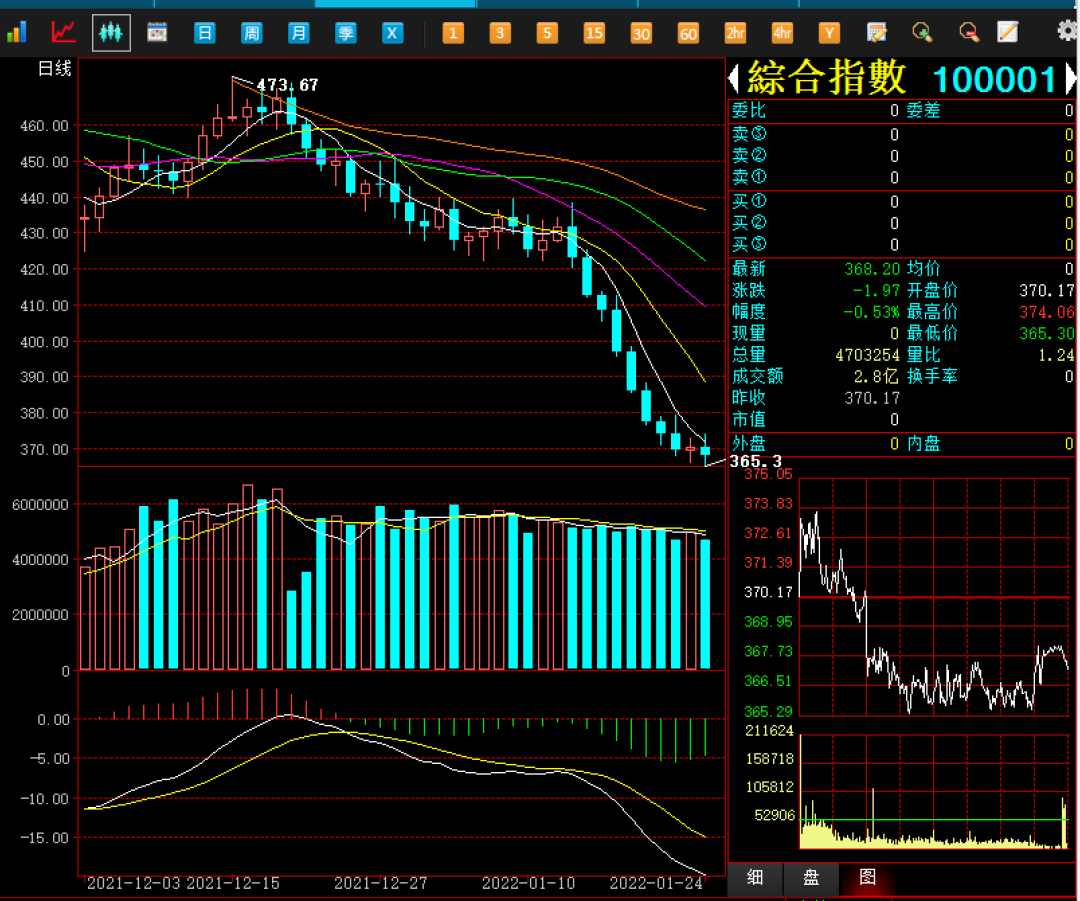Open the 盘 tab
The height and width of the screenshot is (901, 1080).
811,878
